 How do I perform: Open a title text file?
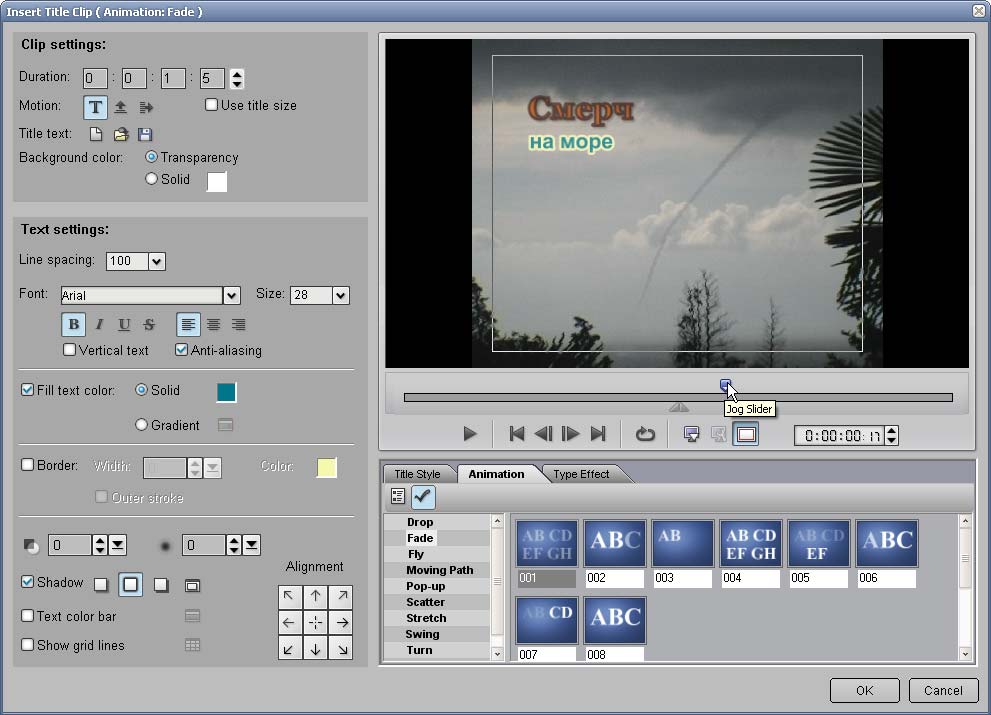[121, 134]
